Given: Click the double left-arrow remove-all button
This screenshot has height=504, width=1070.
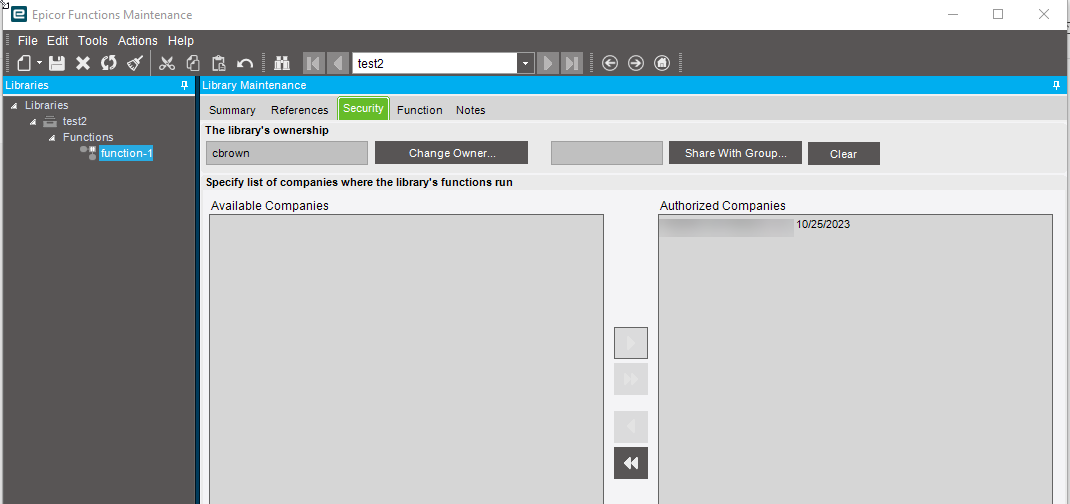Looking at the screenshot, I should pyautogui.click(x=631, y=463).
